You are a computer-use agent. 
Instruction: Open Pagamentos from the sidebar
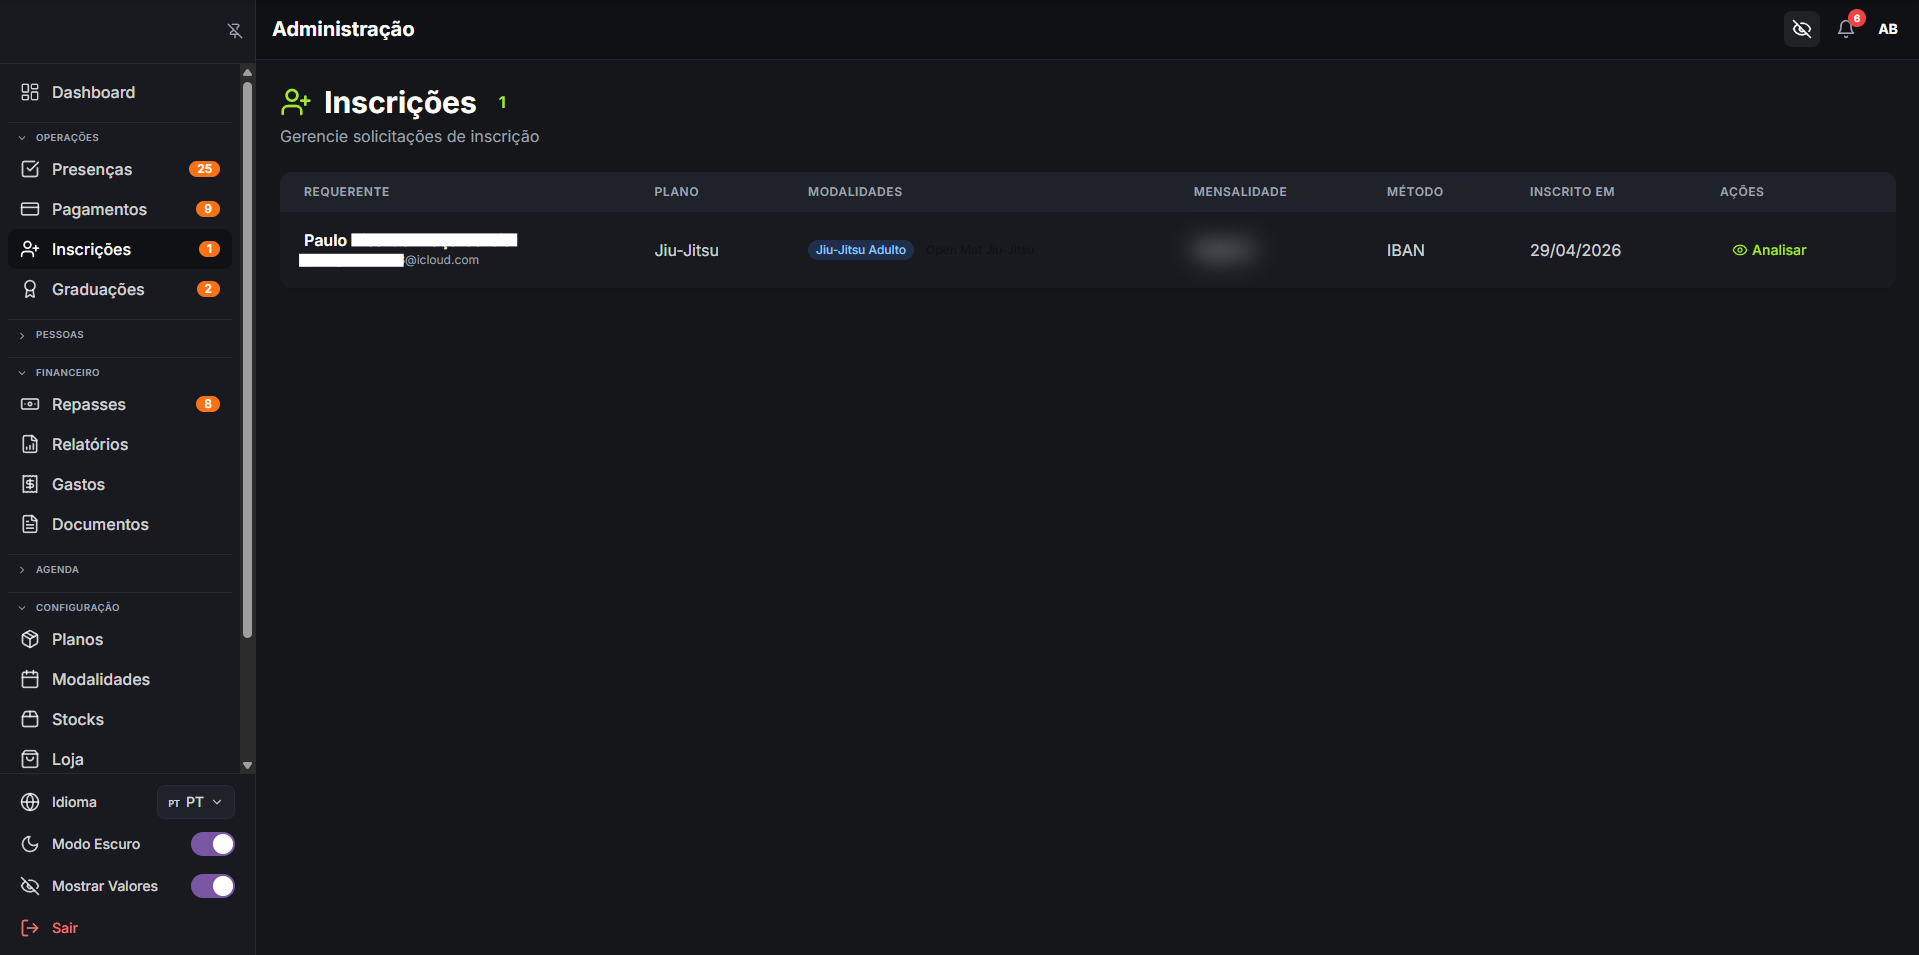click(x=120, y=209)
